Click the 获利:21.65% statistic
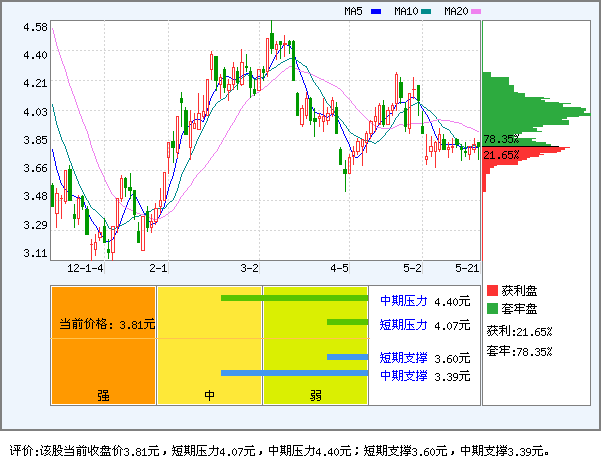The image size is (601, 456). pyautogui.click(x=519, y=331)
